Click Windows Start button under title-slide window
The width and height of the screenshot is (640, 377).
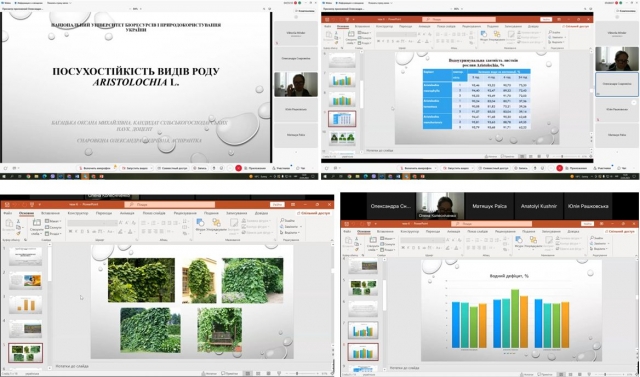coord(4,176)
